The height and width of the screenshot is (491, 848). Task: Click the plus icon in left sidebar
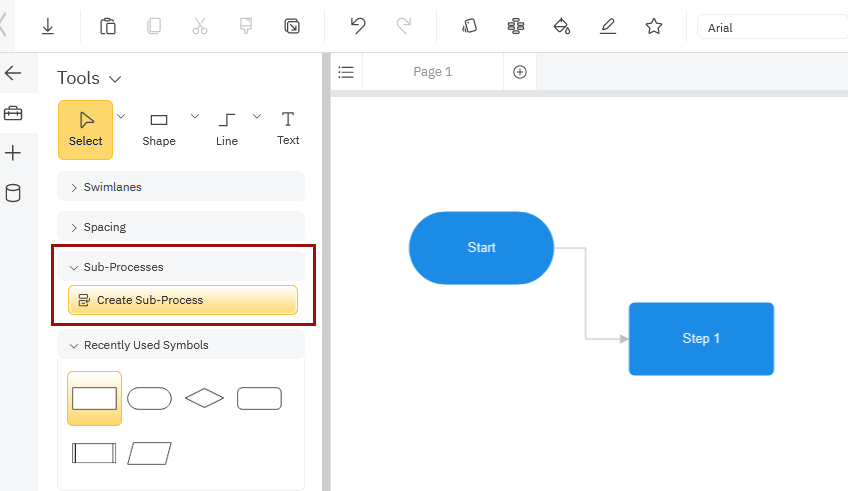[13, 153]
